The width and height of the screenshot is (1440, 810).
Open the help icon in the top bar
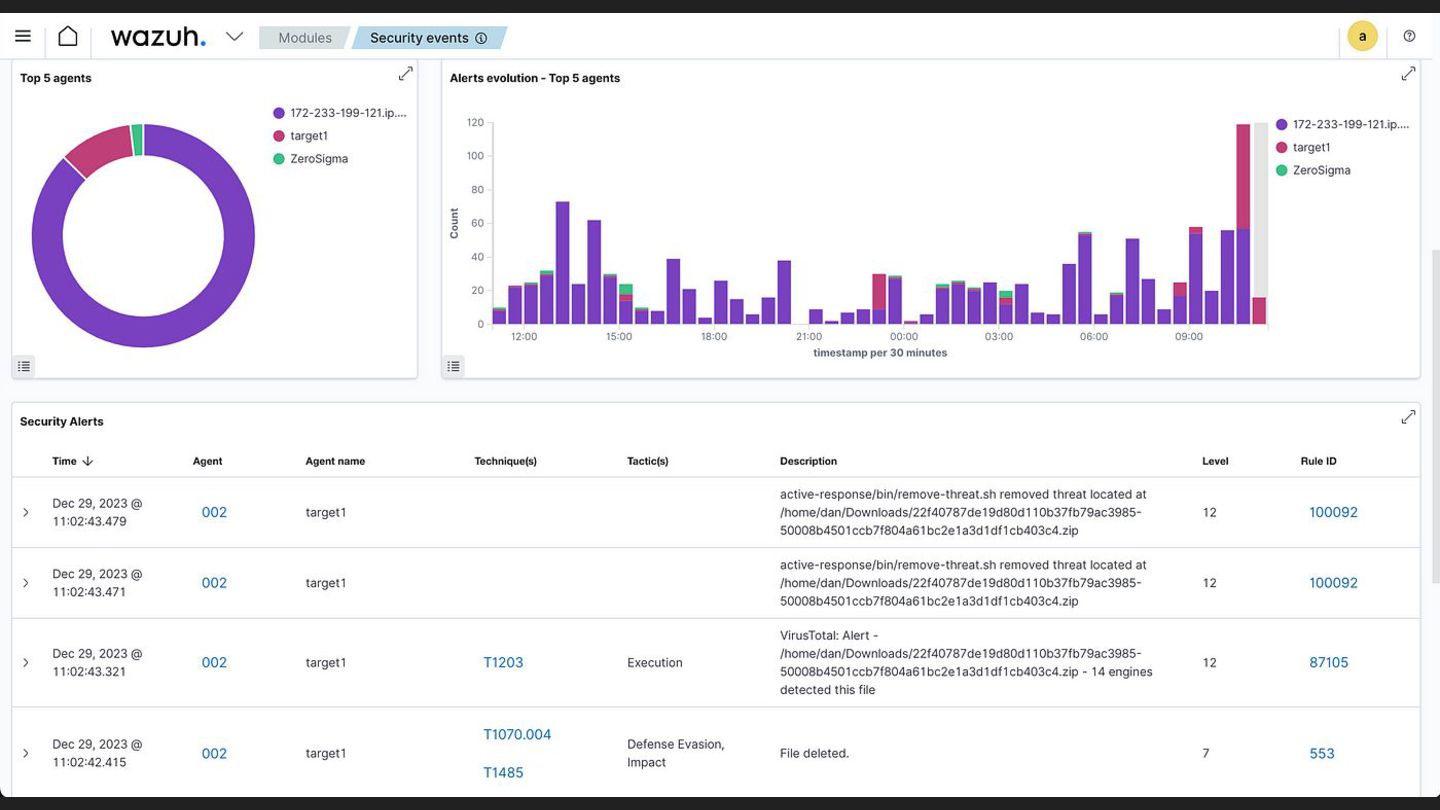(x=1409, y=37)
